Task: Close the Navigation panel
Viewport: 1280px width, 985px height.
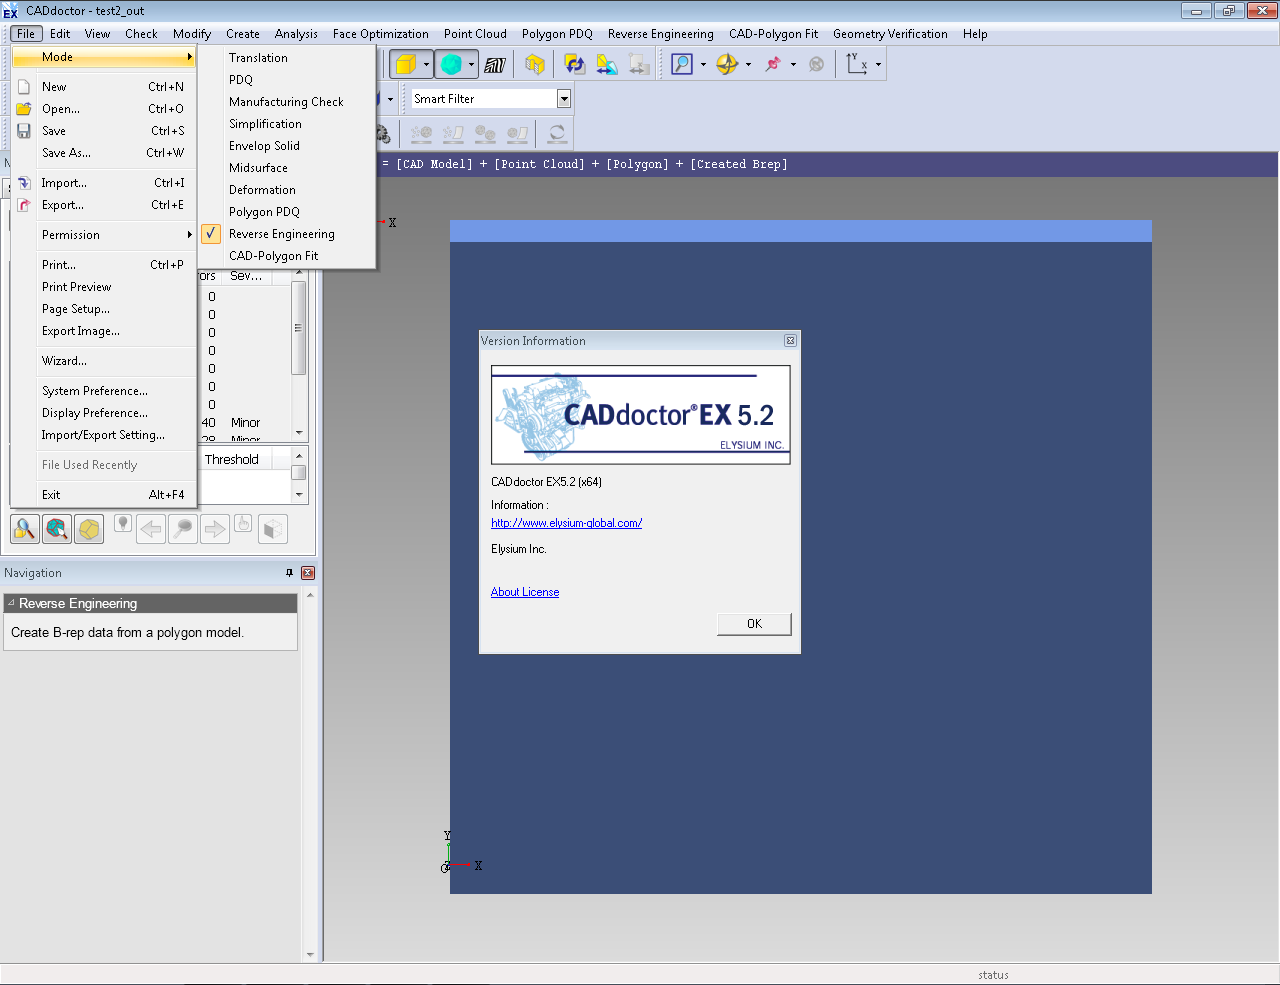Action: (308, 573)
